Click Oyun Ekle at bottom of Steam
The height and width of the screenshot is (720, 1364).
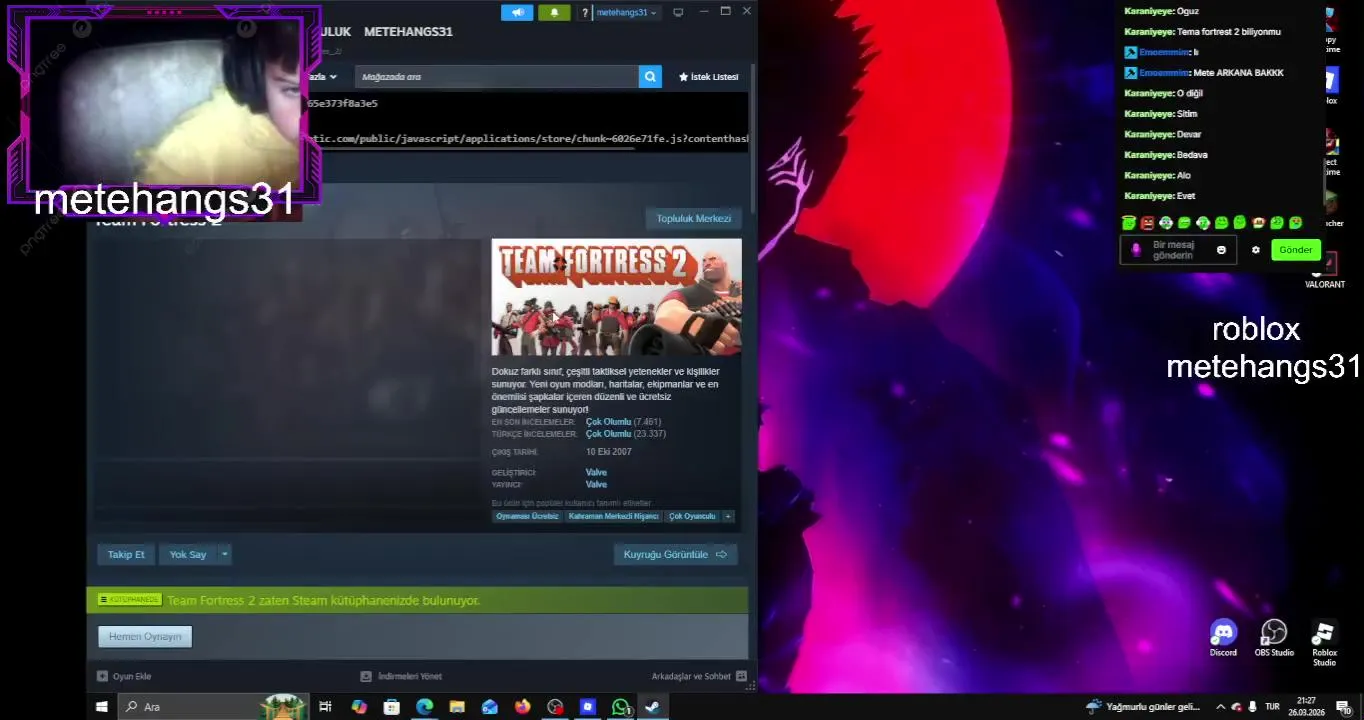pyautogui.click(x=124, y=676)
